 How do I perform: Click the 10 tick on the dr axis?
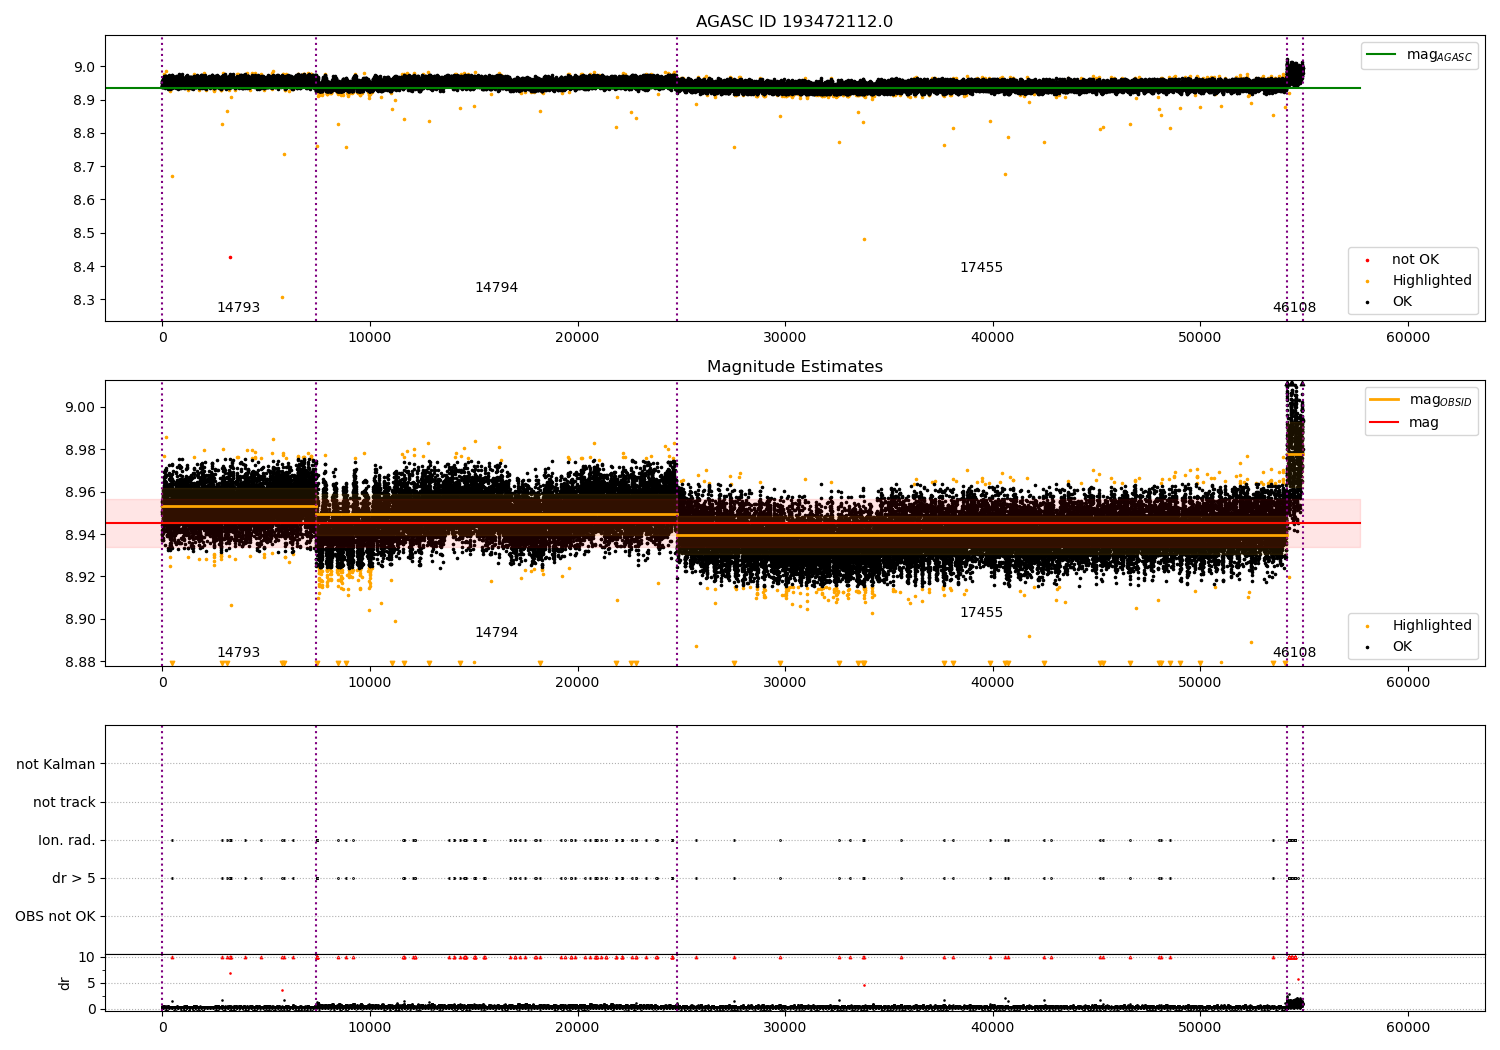(87, 957)
